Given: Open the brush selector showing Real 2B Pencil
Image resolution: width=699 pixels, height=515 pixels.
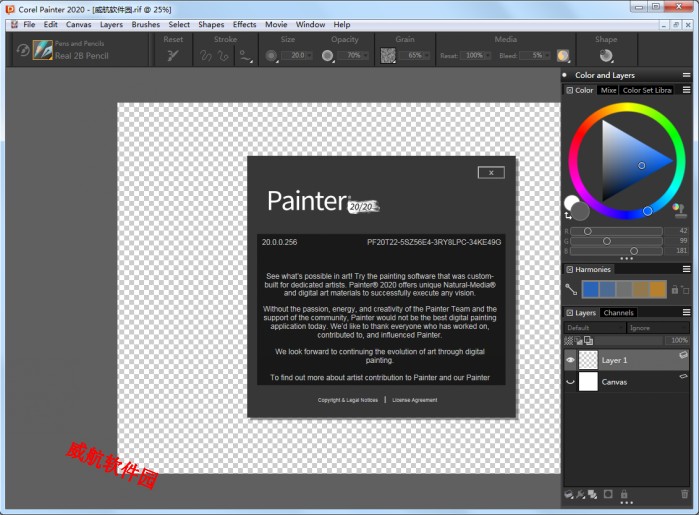Looking at the screenshot, I should (43, 49).
